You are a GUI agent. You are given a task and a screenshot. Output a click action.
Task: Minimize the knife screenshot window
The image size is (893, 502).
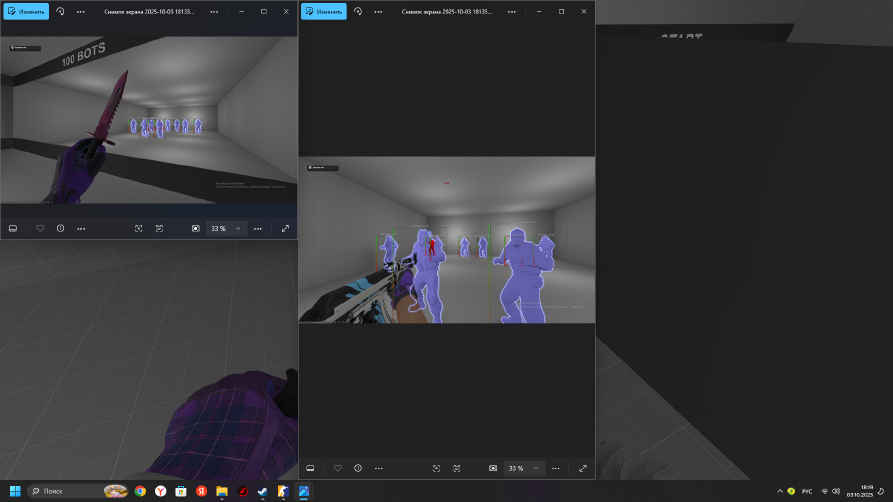[241, 11]
